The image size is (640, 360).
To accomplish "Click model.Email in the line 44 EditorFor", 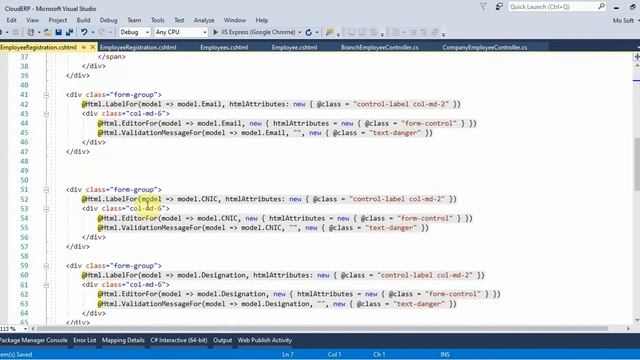I will point(220,123).
